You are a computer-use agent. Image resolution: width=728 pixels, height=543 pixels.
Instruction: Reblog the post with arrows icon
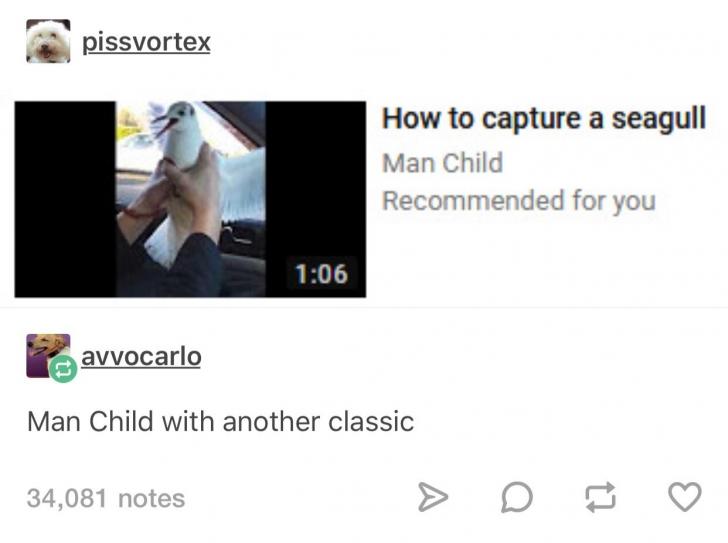[x=601, y=497]
